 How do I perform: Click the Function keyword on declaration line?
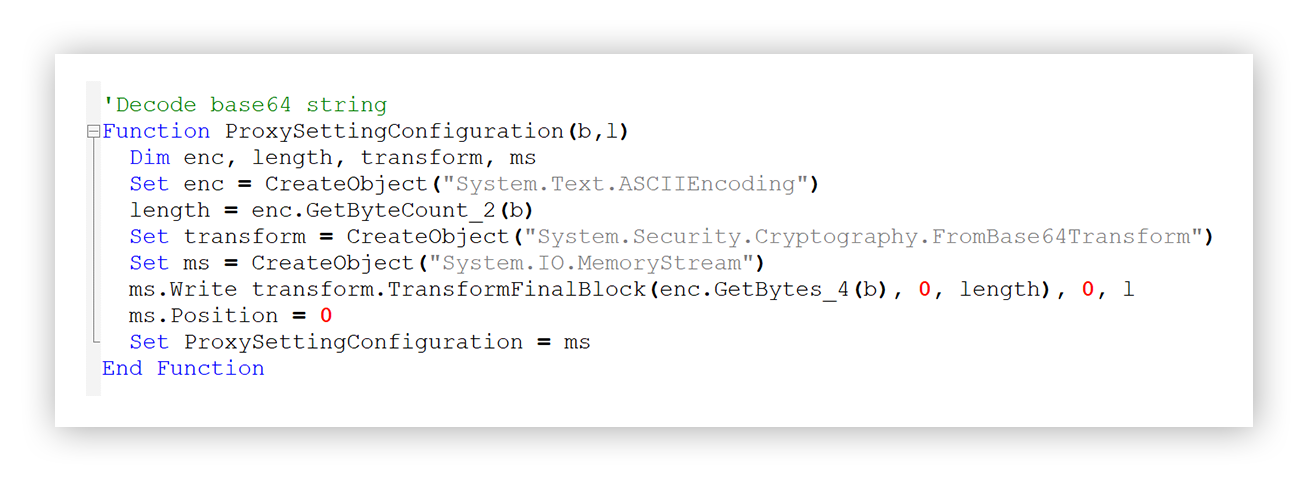[156, 131]
